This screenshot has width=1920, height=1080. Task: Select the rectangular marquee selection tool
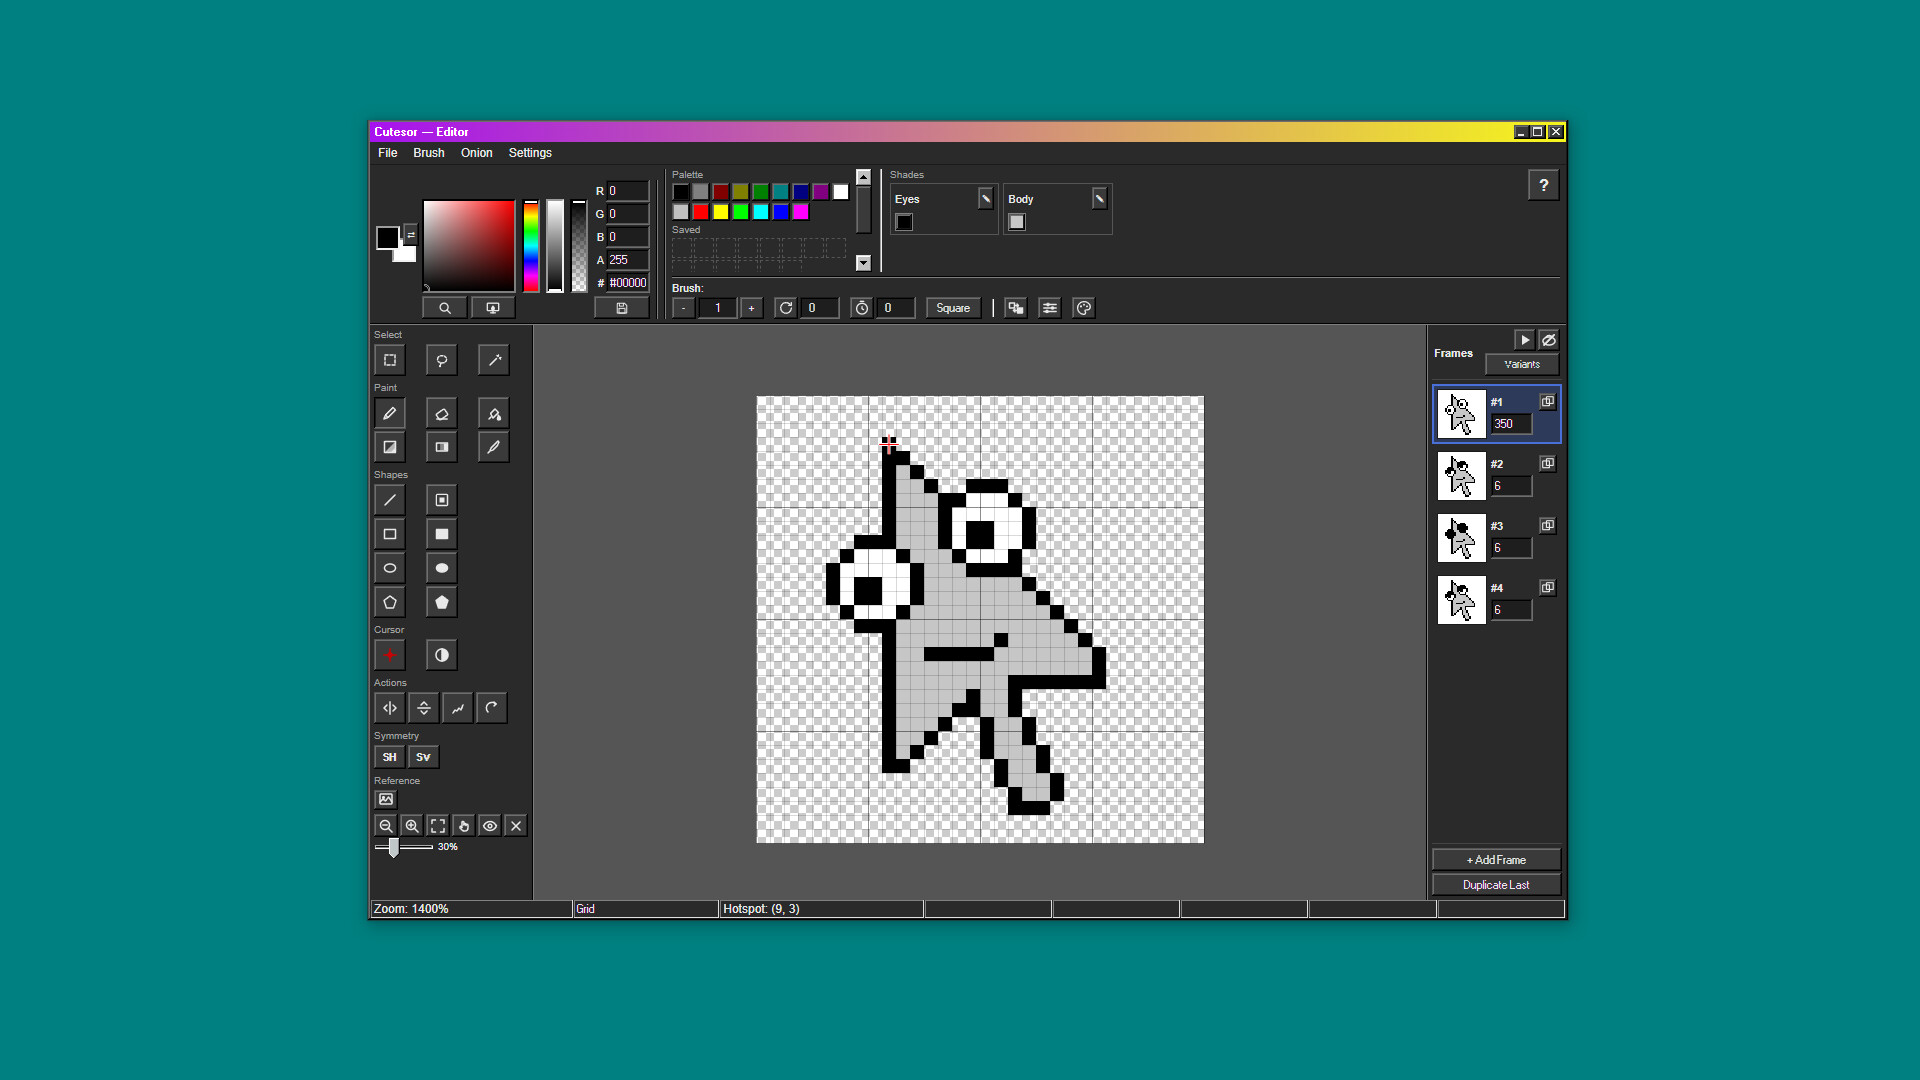pyautogui.click(x=390, y=360)
